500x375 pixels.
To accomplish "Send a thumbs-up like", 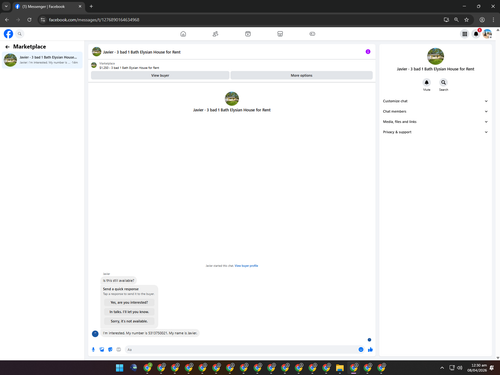I will point(370,349).
